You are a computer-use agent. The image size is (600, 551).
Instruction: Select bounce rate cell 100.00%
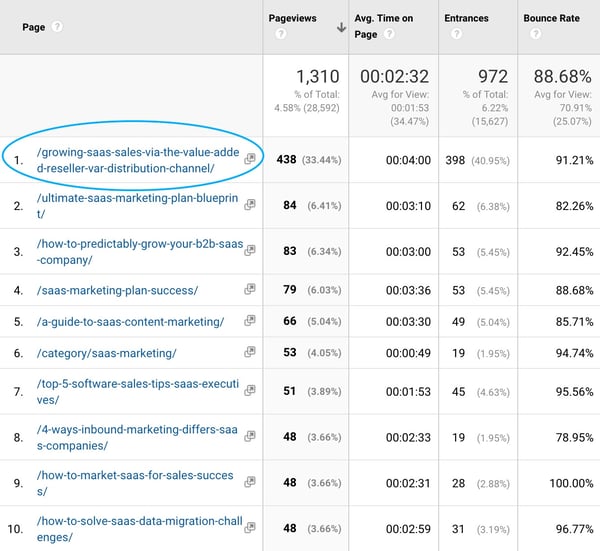click(x=571, y=483)
